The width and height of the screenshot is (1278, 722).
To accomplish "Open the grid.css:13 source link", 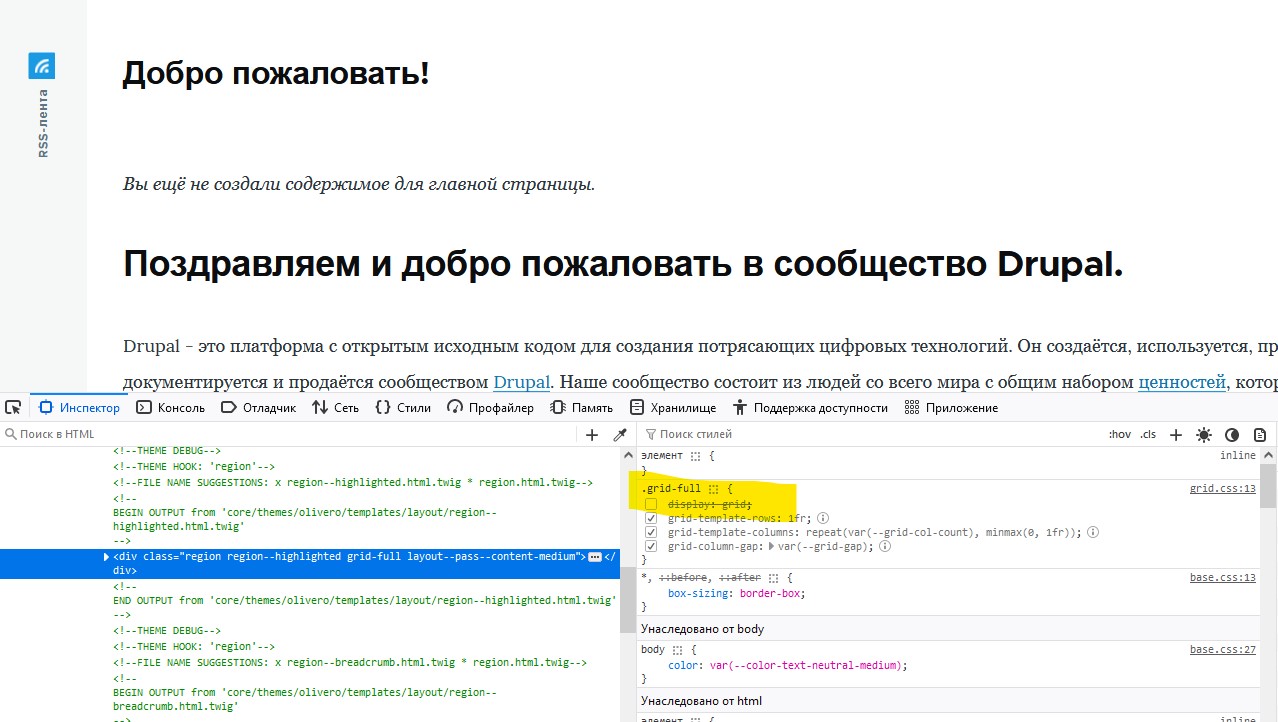I will click(x=1222, y=489).
